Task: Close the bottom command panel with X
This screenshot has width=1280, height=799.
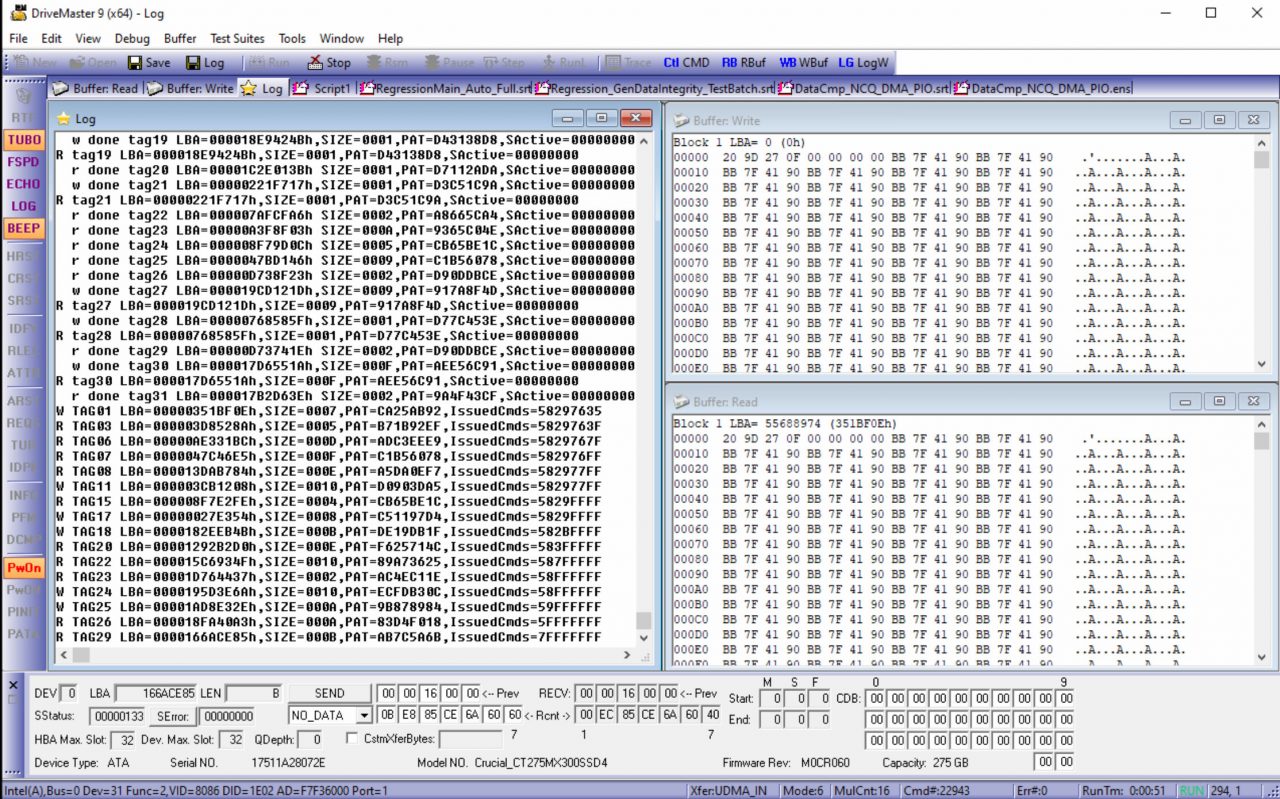Action: pos(13,685)
